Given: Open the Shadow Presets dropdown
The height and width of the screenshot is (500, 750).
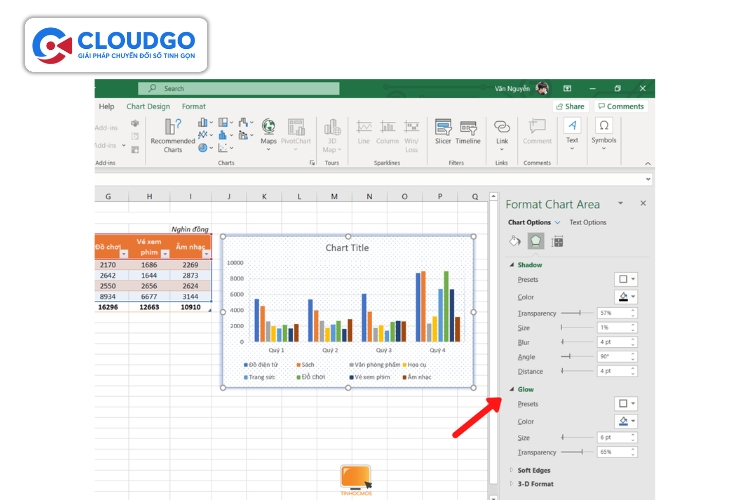Looking at the screenshot, I should 626,280.
